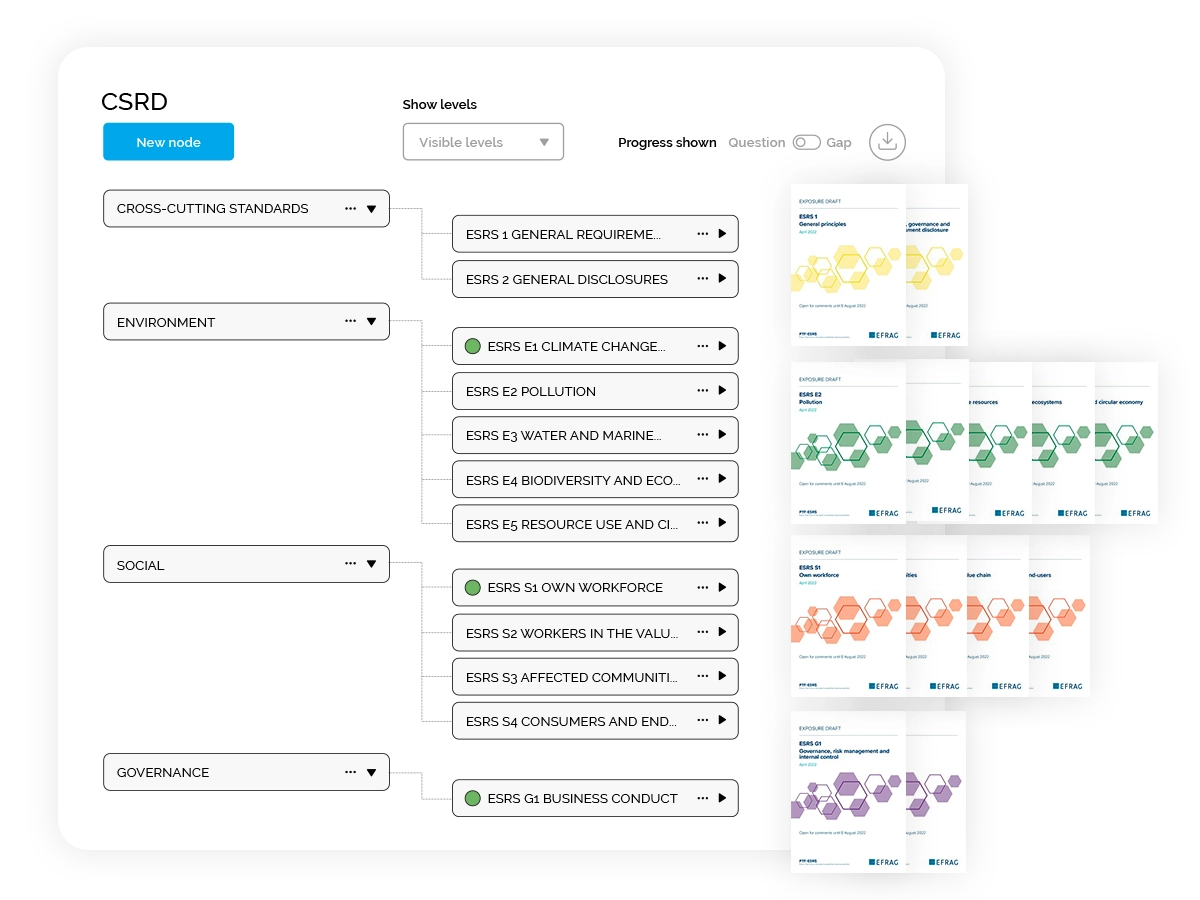Screen dimensions: 1200x900
Task: Click the New node button
Action: click(168, 142)
